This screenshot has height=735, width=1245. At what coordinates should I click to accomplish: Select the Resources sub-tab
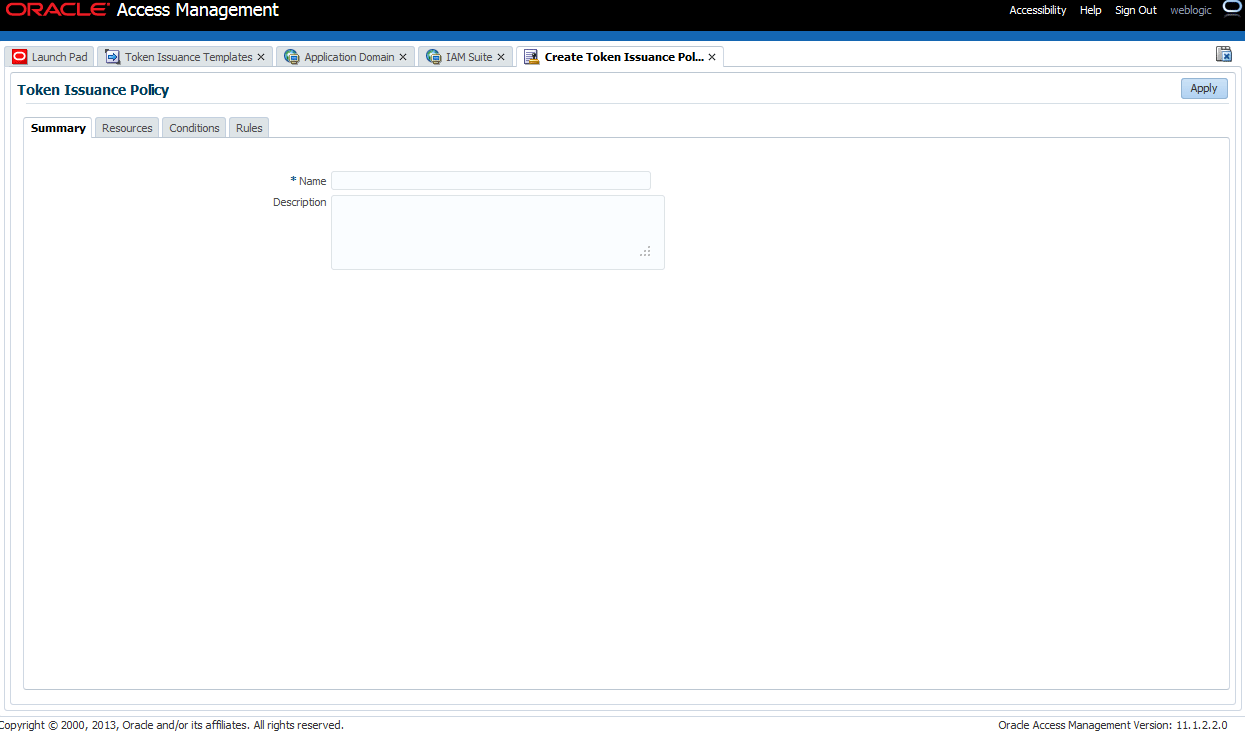(x=127, y=128)
